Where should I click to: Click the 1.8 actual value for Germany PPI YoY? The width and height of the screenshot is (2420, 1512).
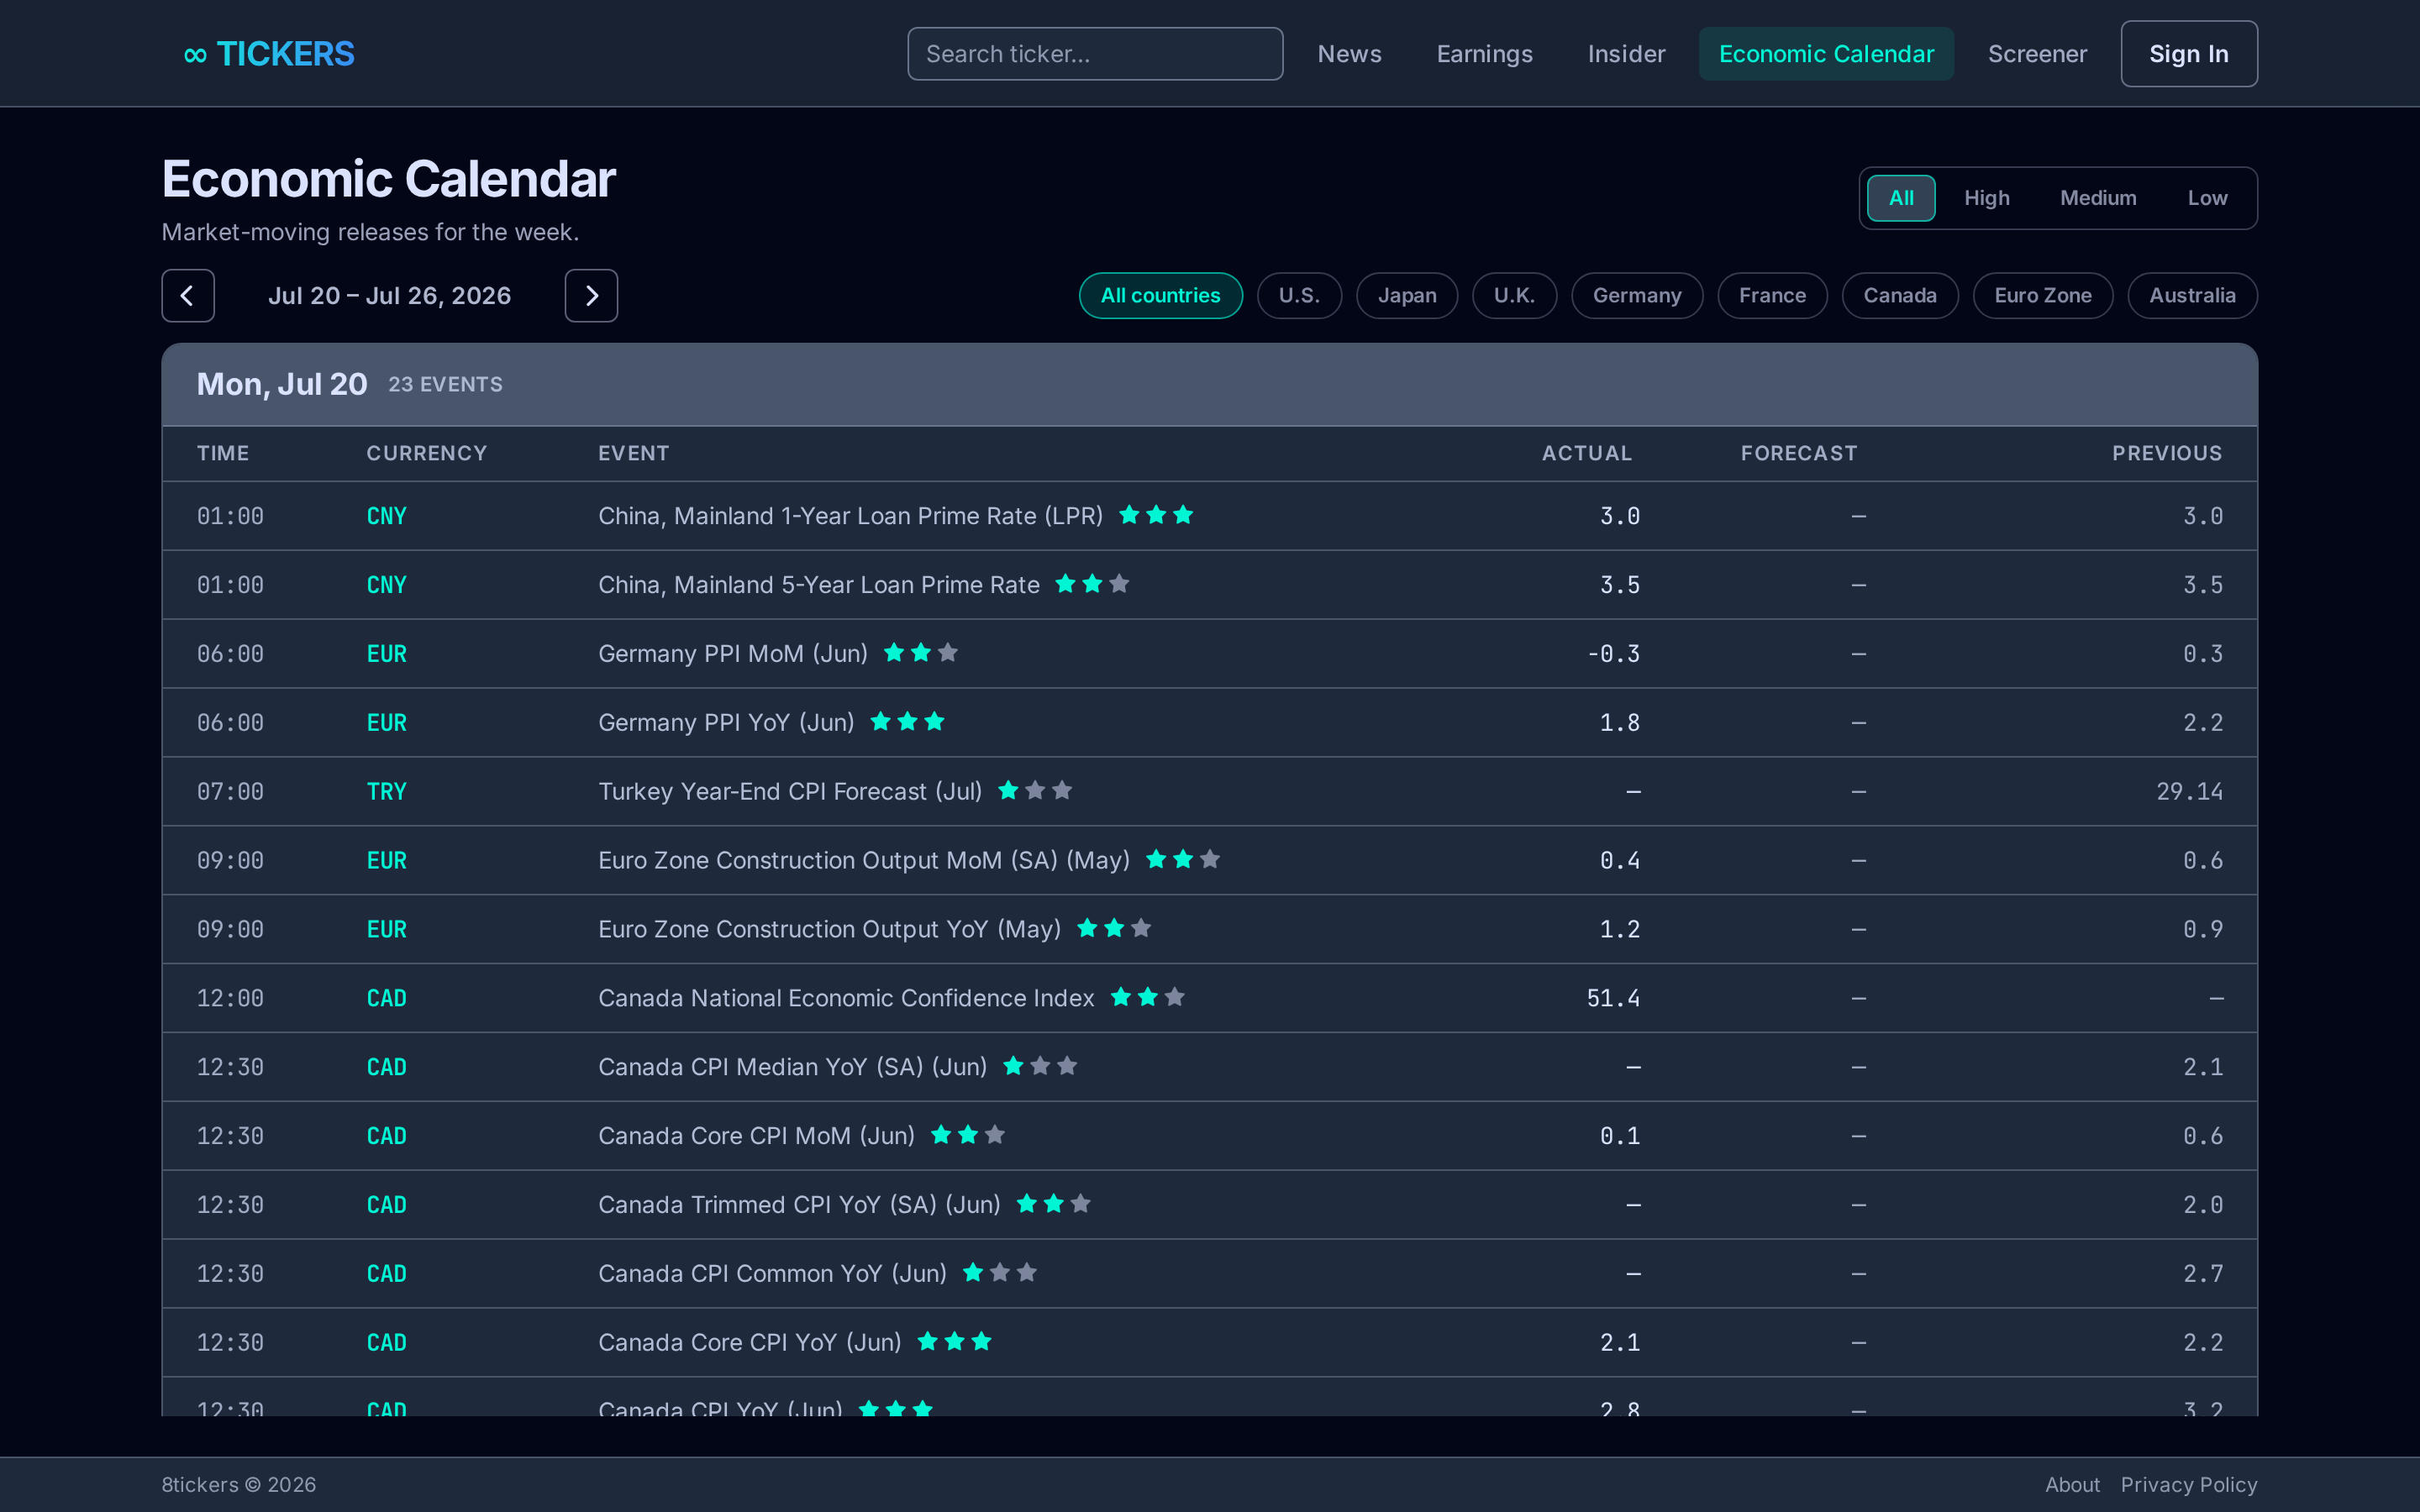pos(1620,722)
